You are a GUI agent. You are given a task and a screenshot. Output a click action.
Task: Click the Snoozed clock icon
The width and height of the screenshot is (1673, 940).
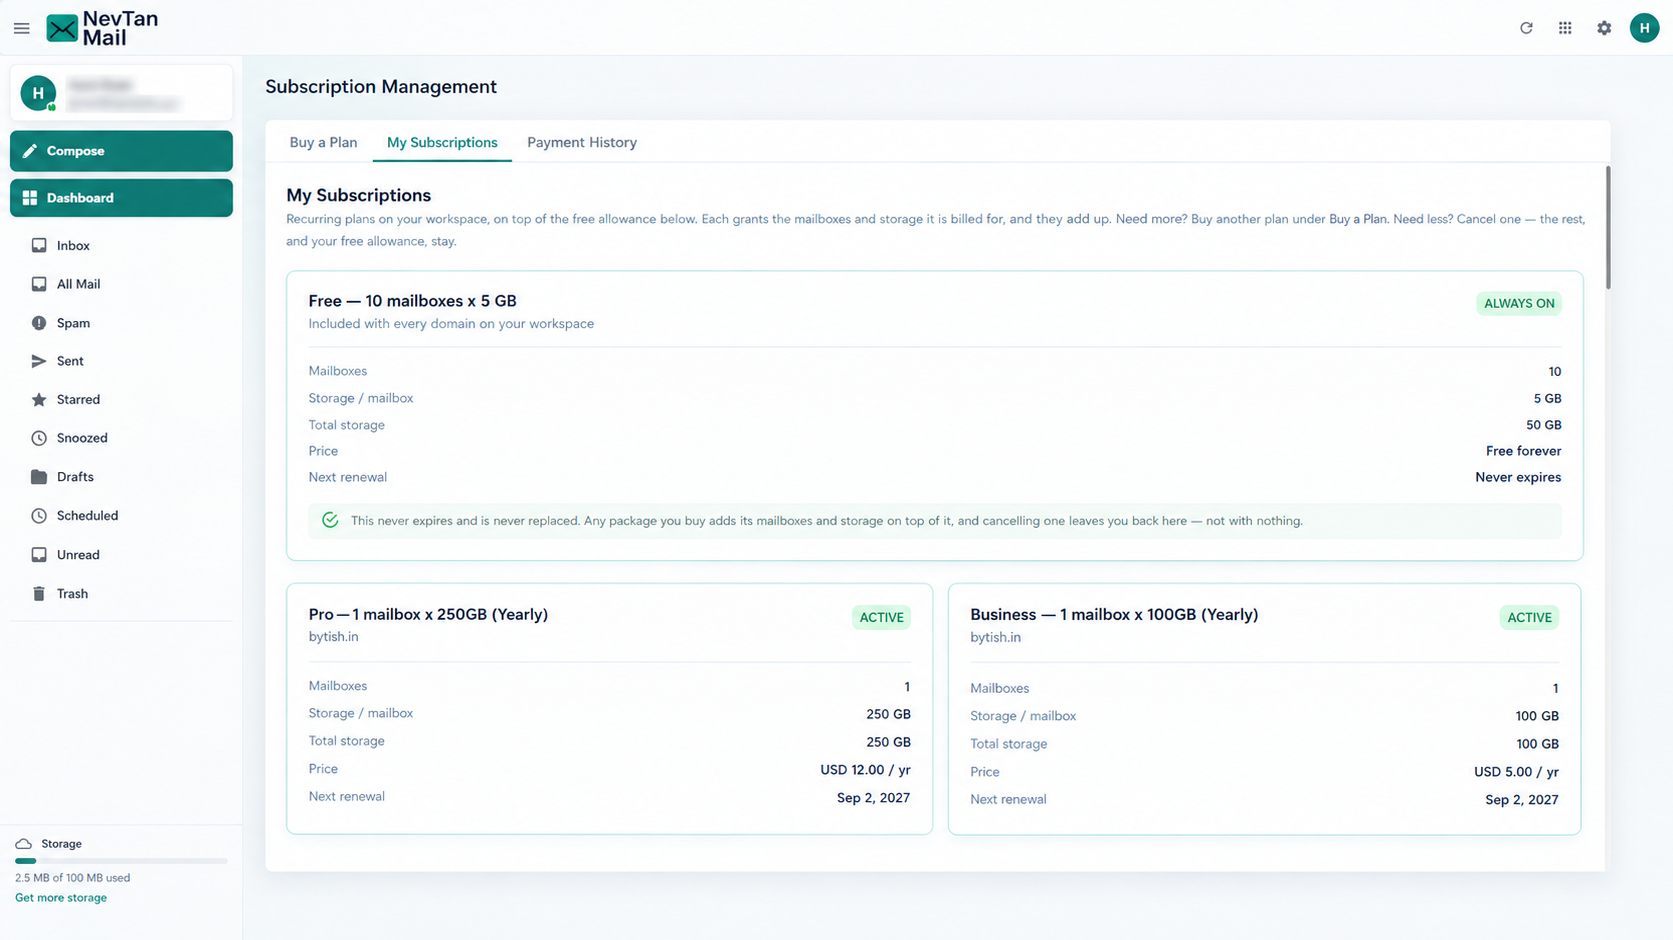(39, 438)
